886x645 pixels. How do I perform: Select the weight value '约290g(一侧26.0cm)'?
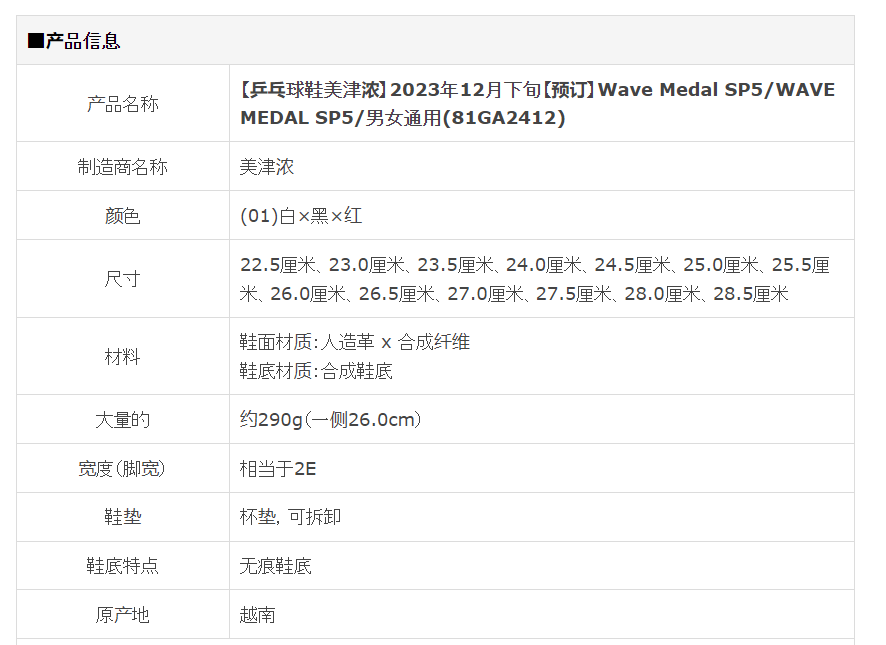click(331, 419)
